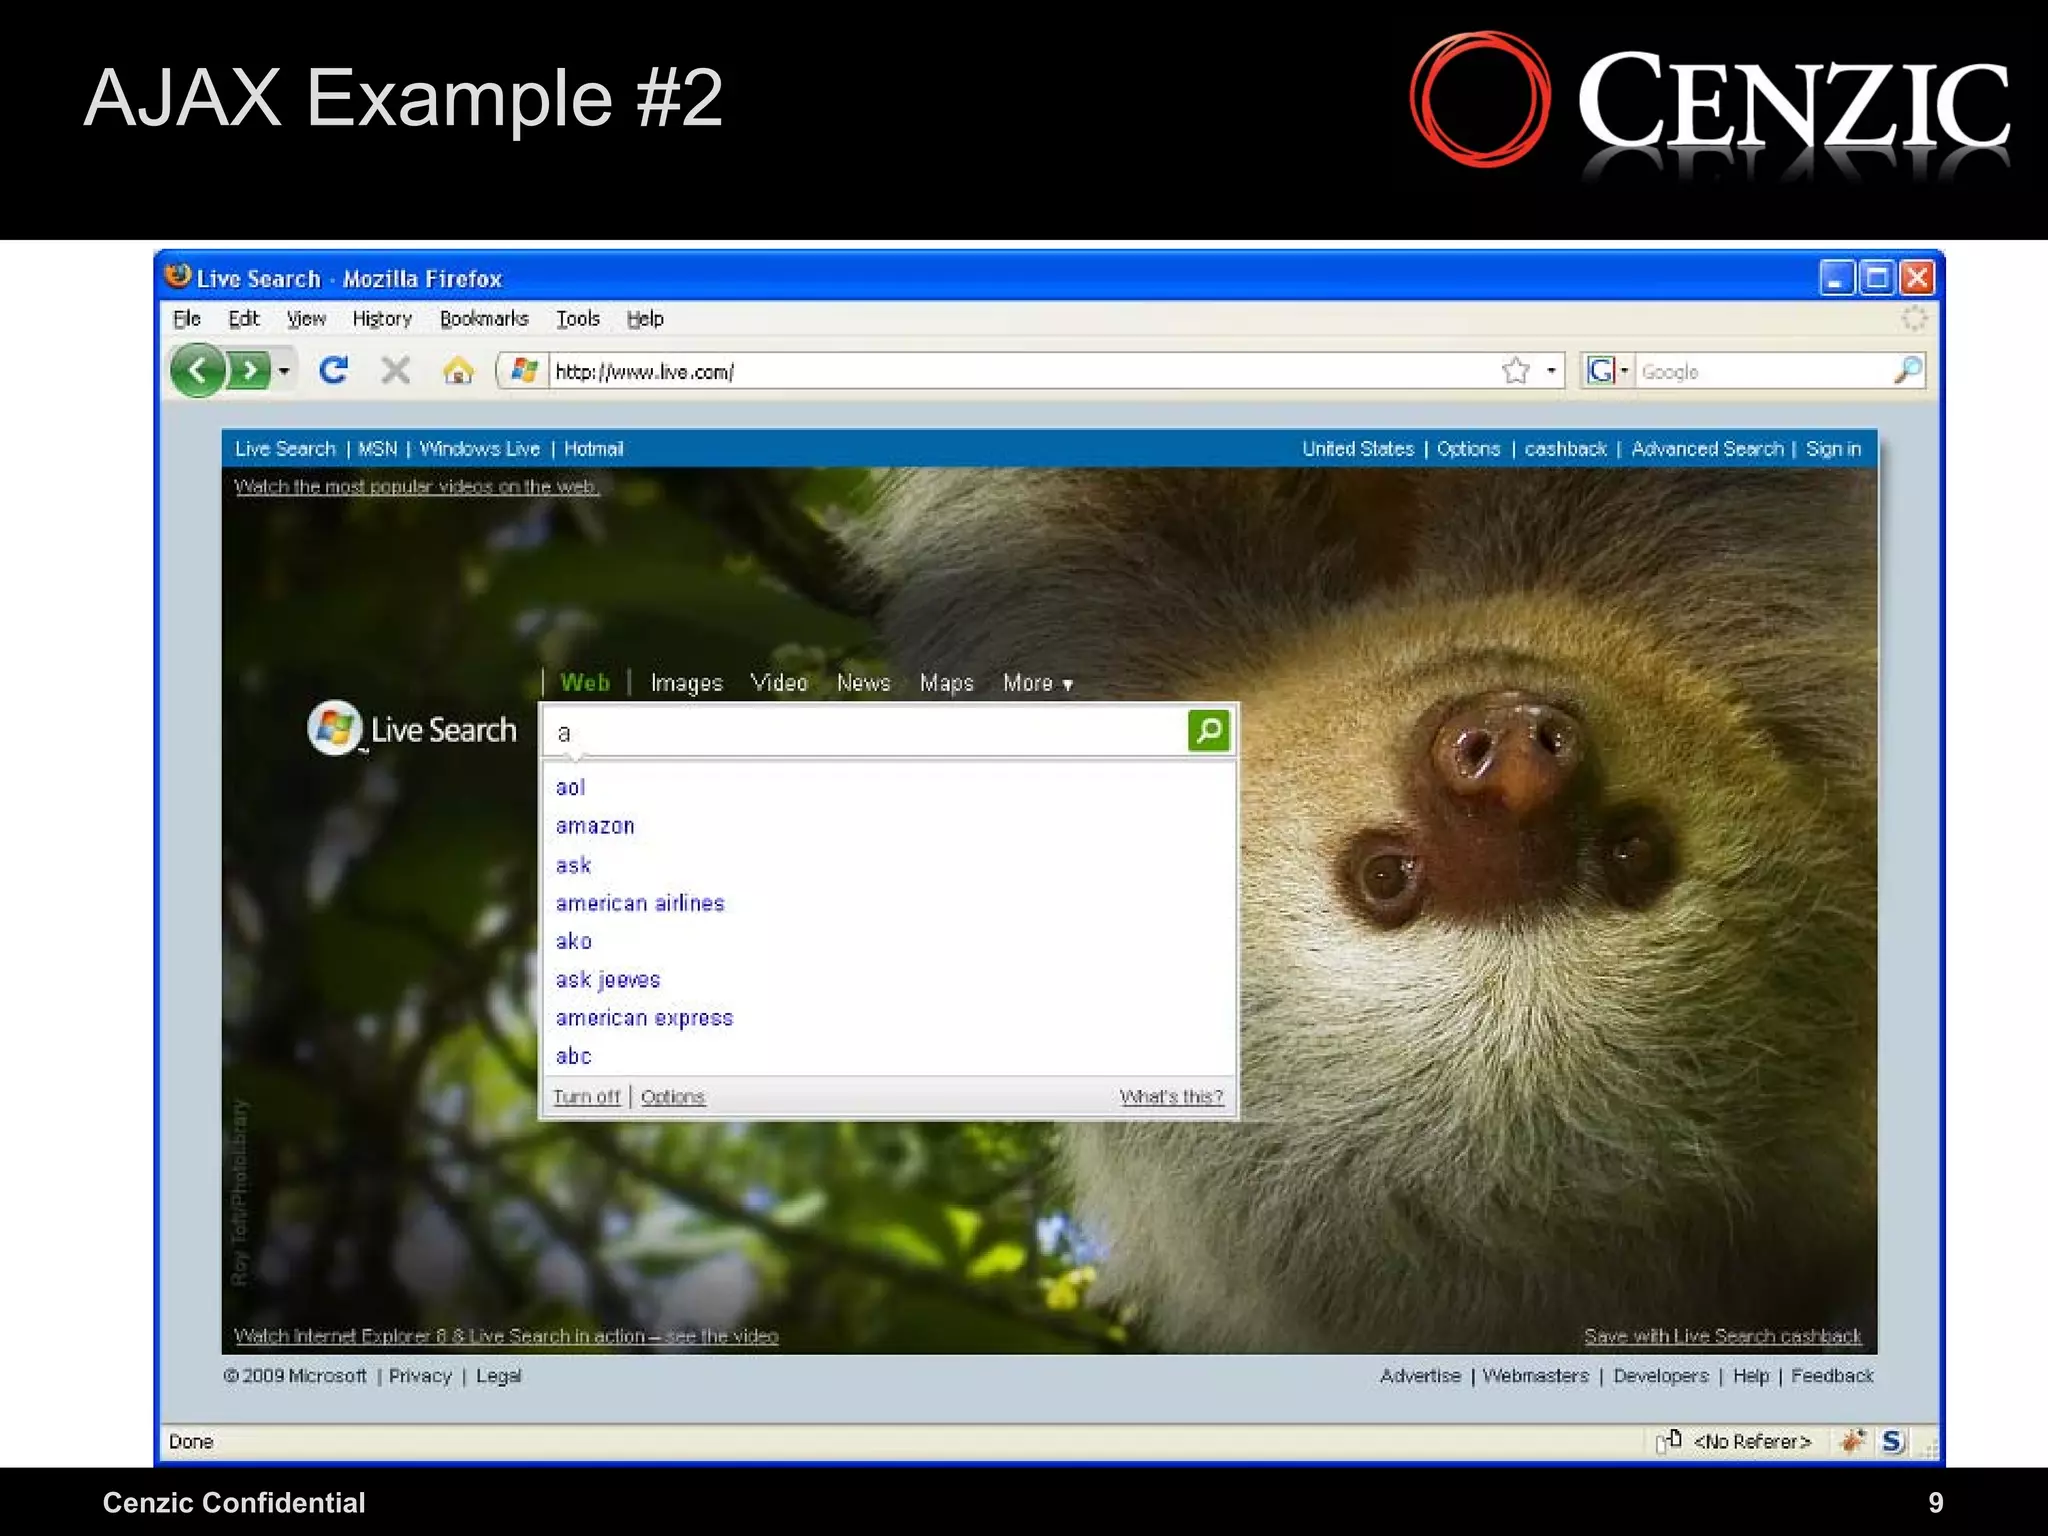This screenshot has width=2048, height=1536.
Task: Open the View menu
Action: (x=306, y=319)
